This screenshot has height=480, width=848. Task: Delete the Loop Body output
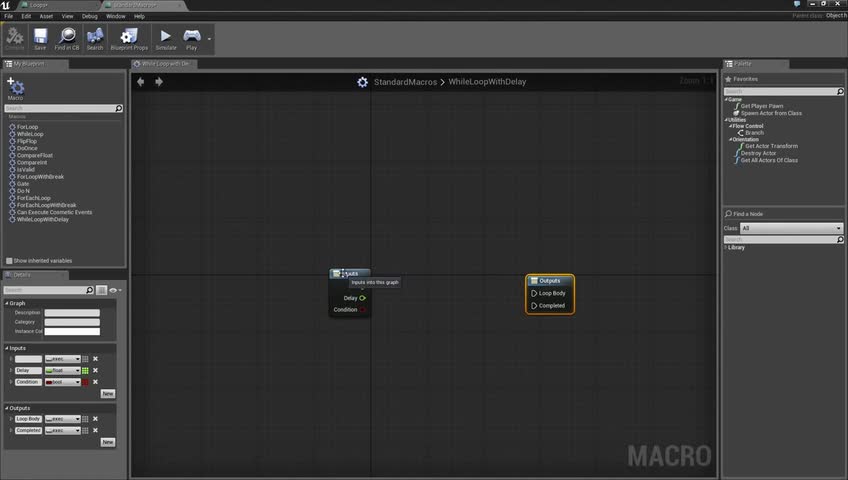tap(95, 419)
